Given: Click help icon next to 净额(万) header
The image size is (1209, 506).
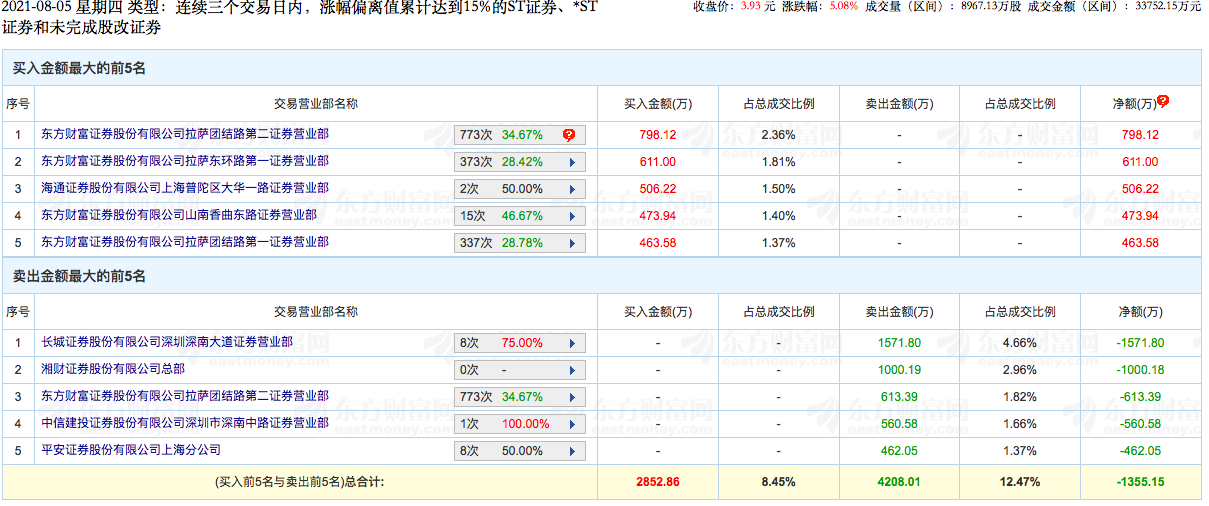Looking at the screenshot, I should click(1163, 101).
